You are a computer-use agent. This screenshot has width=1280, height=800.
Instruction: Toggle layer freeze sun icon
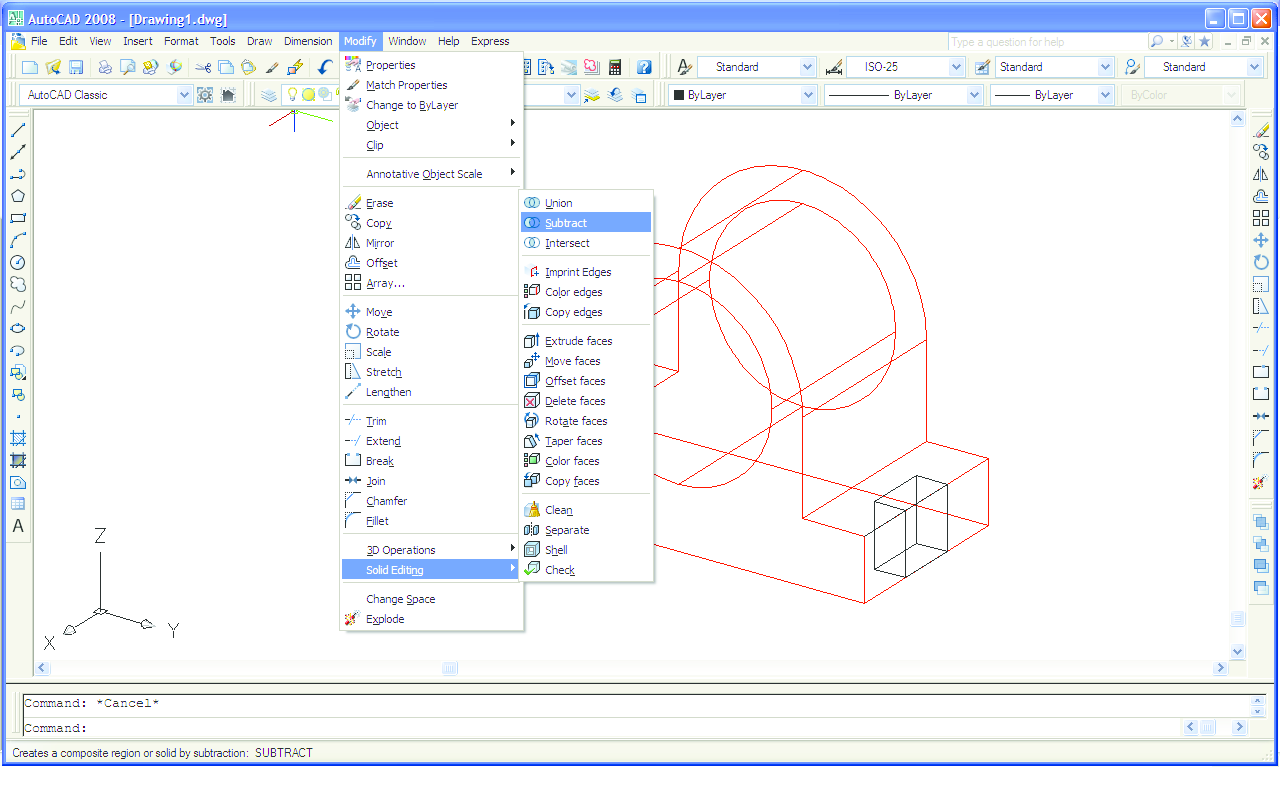(x=309, y=95)
